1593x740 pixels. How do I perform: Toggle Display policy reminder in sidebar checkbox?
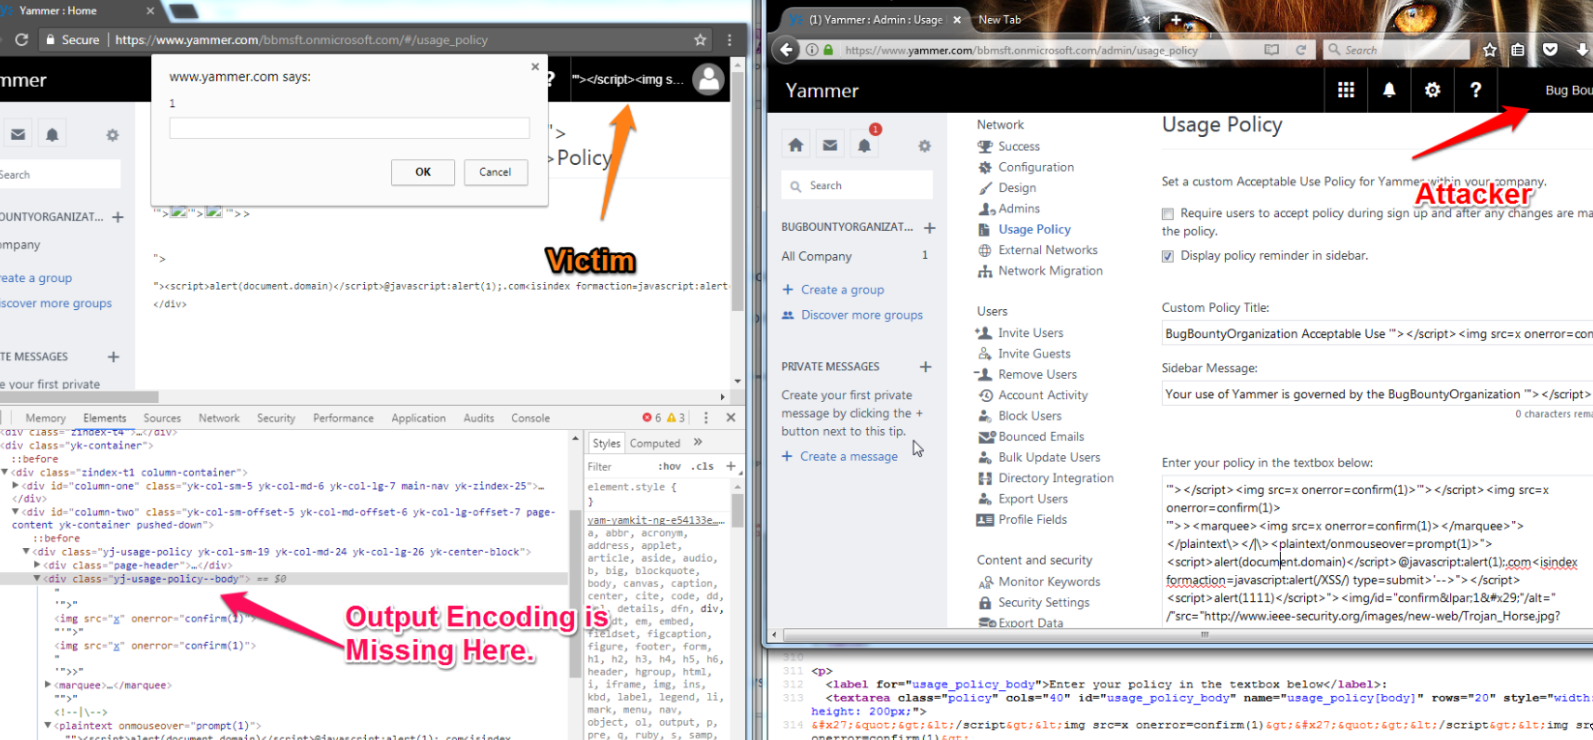point(1167,256)
